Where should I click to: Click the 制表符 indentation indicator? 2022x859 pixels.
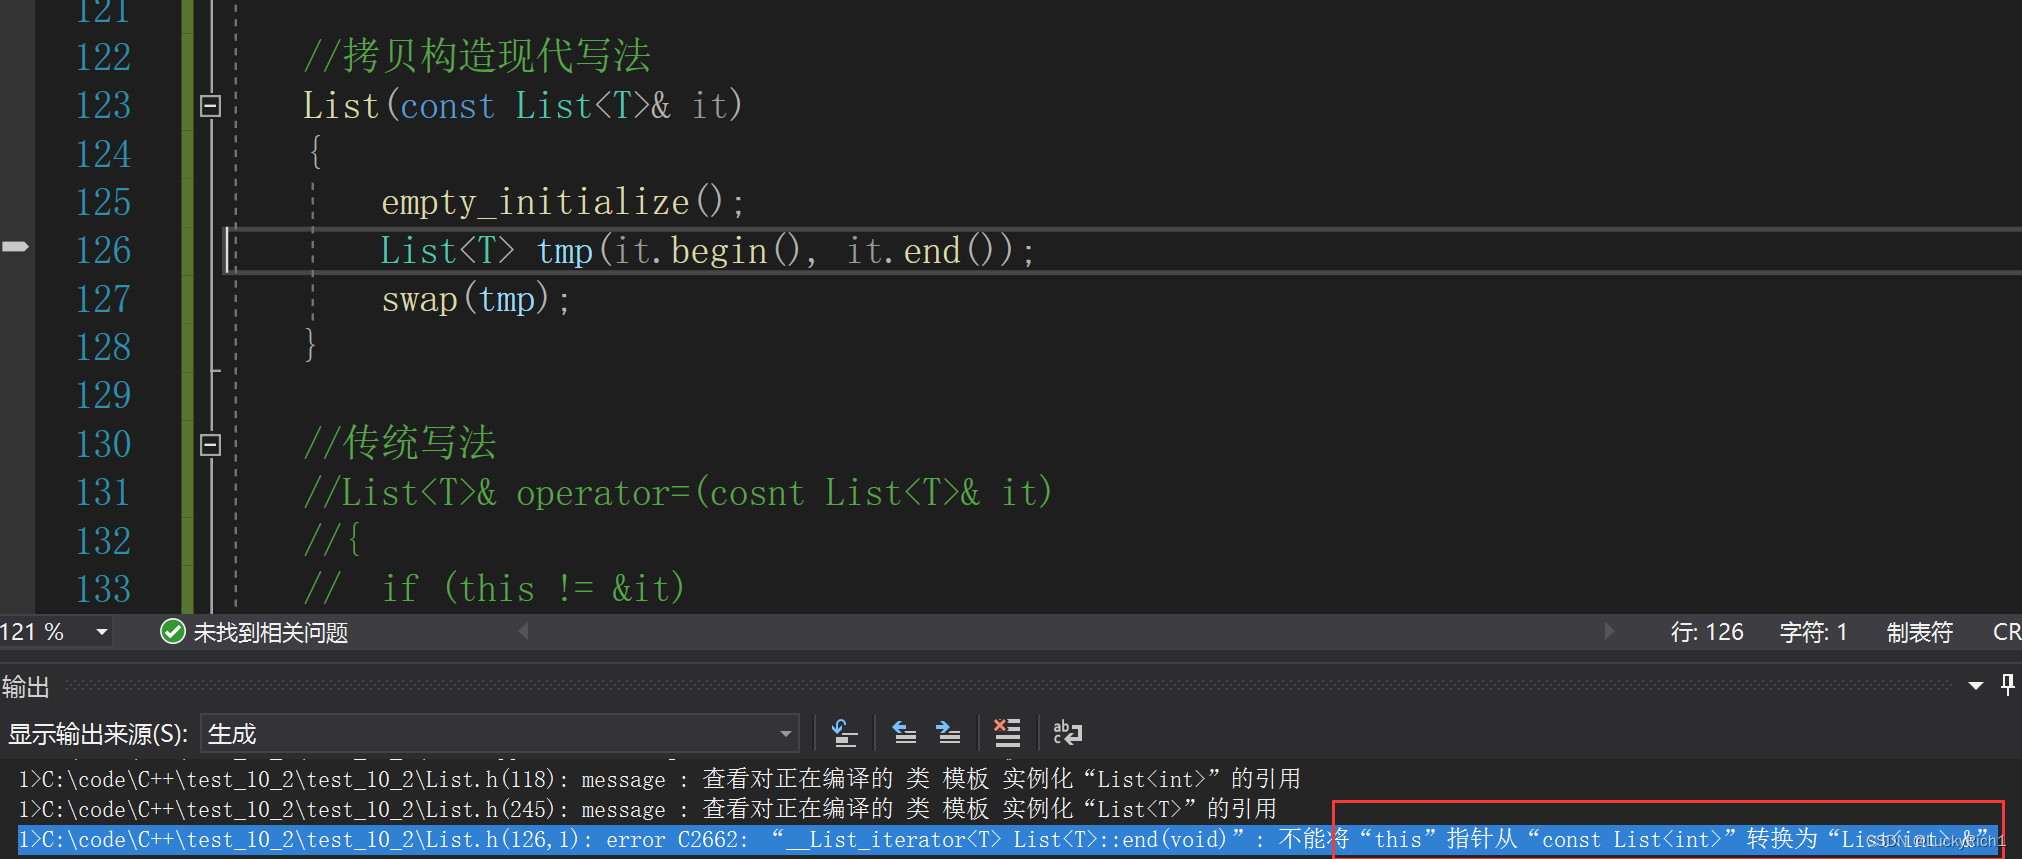1920,632
